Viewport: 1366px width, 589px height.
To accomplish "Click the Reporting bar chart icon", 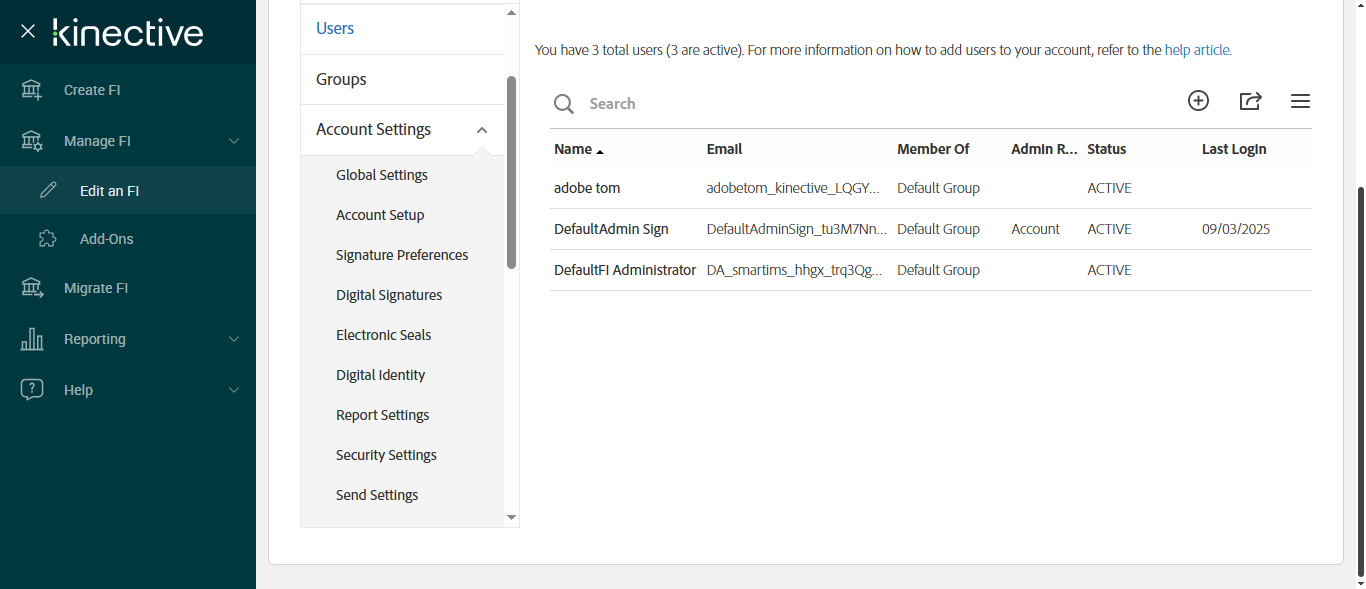I will (x=32, y=339).
